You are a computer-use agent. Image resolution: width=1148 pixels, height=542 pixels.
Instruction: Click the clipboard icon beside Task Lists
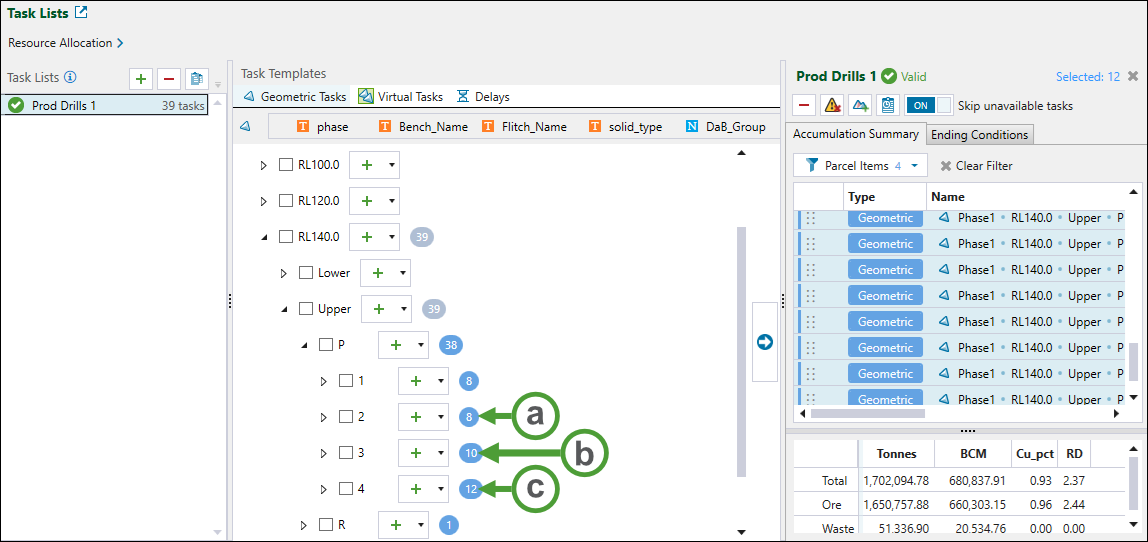click(x=196, y=78)
